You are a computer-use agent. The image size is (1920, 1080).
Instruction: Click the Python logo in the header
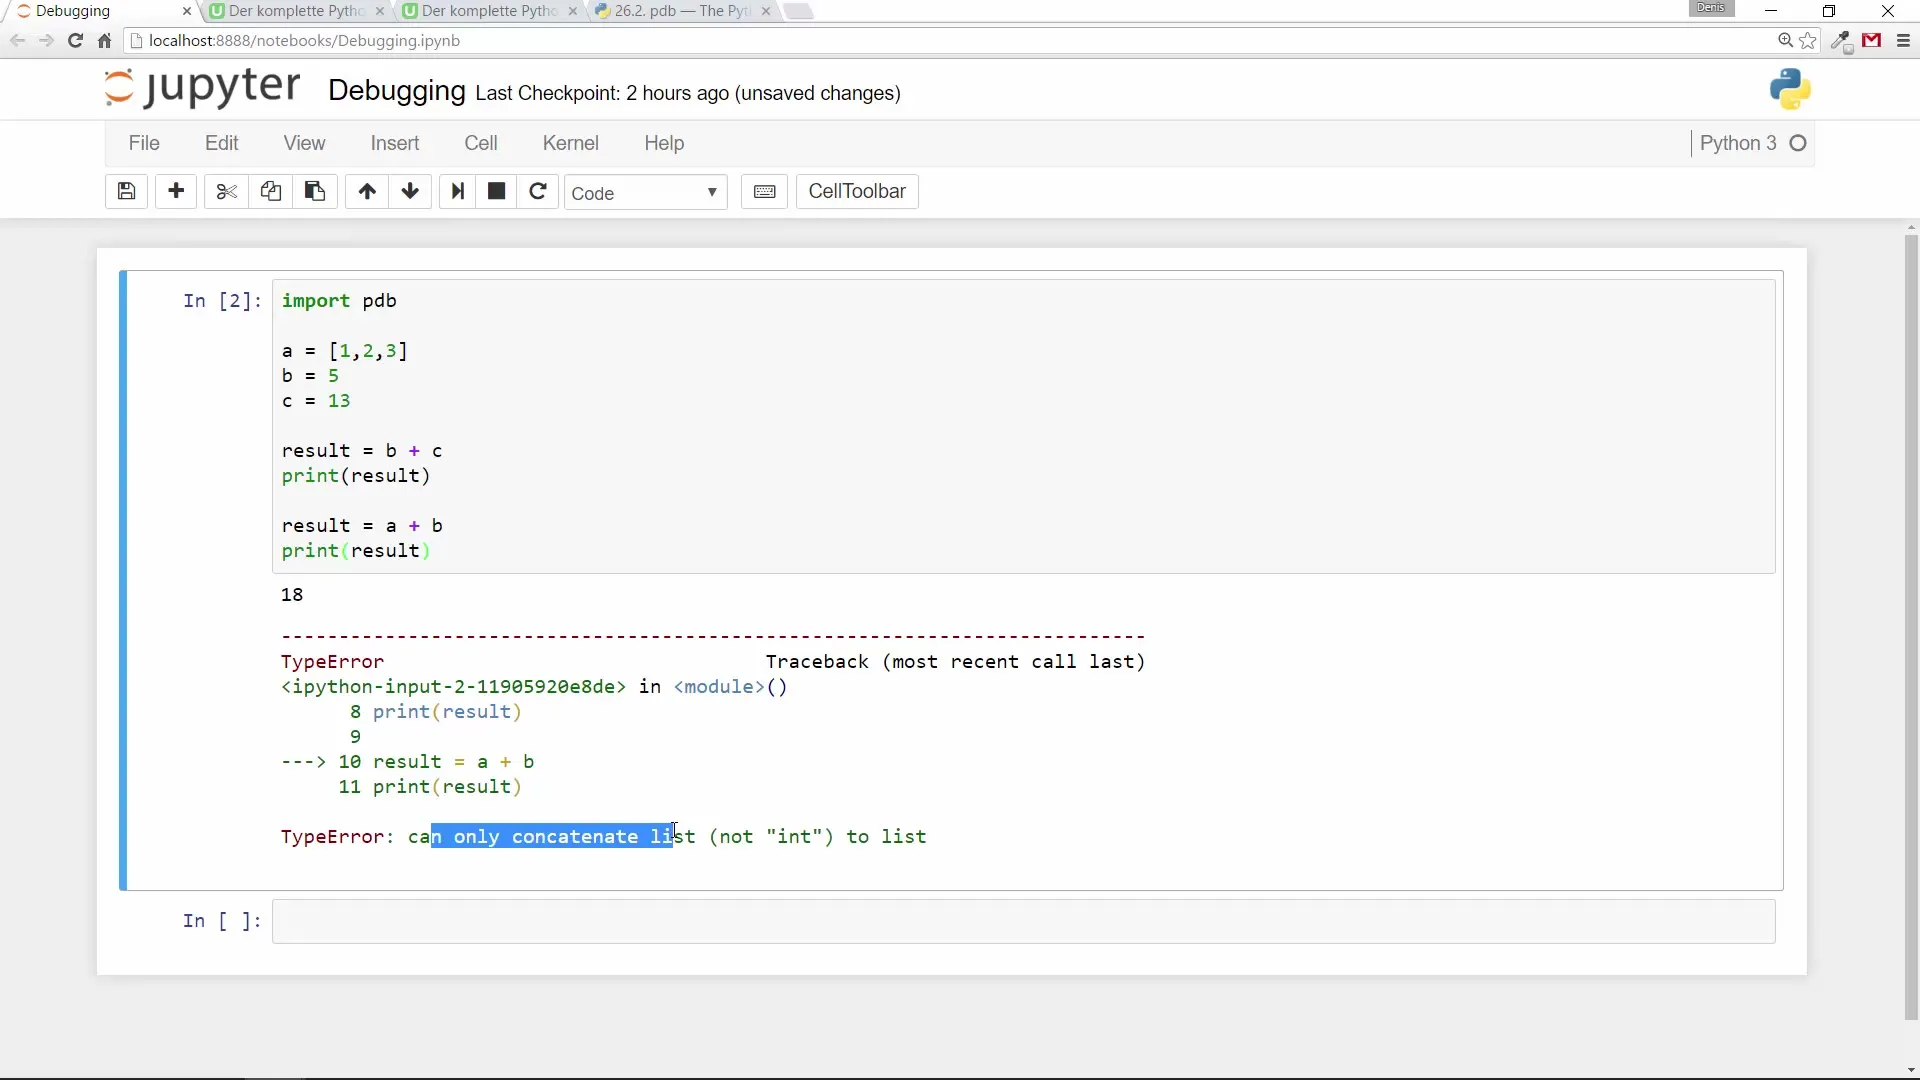pyautogui.click(x=1790, y=89)
